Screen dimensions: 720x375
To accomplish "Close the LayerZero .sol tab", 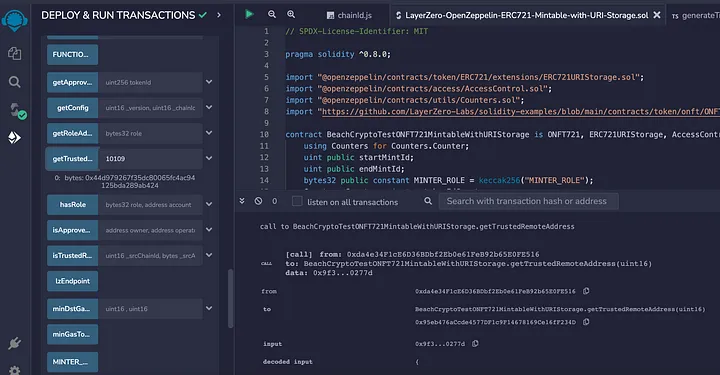I will click(657, 15).
